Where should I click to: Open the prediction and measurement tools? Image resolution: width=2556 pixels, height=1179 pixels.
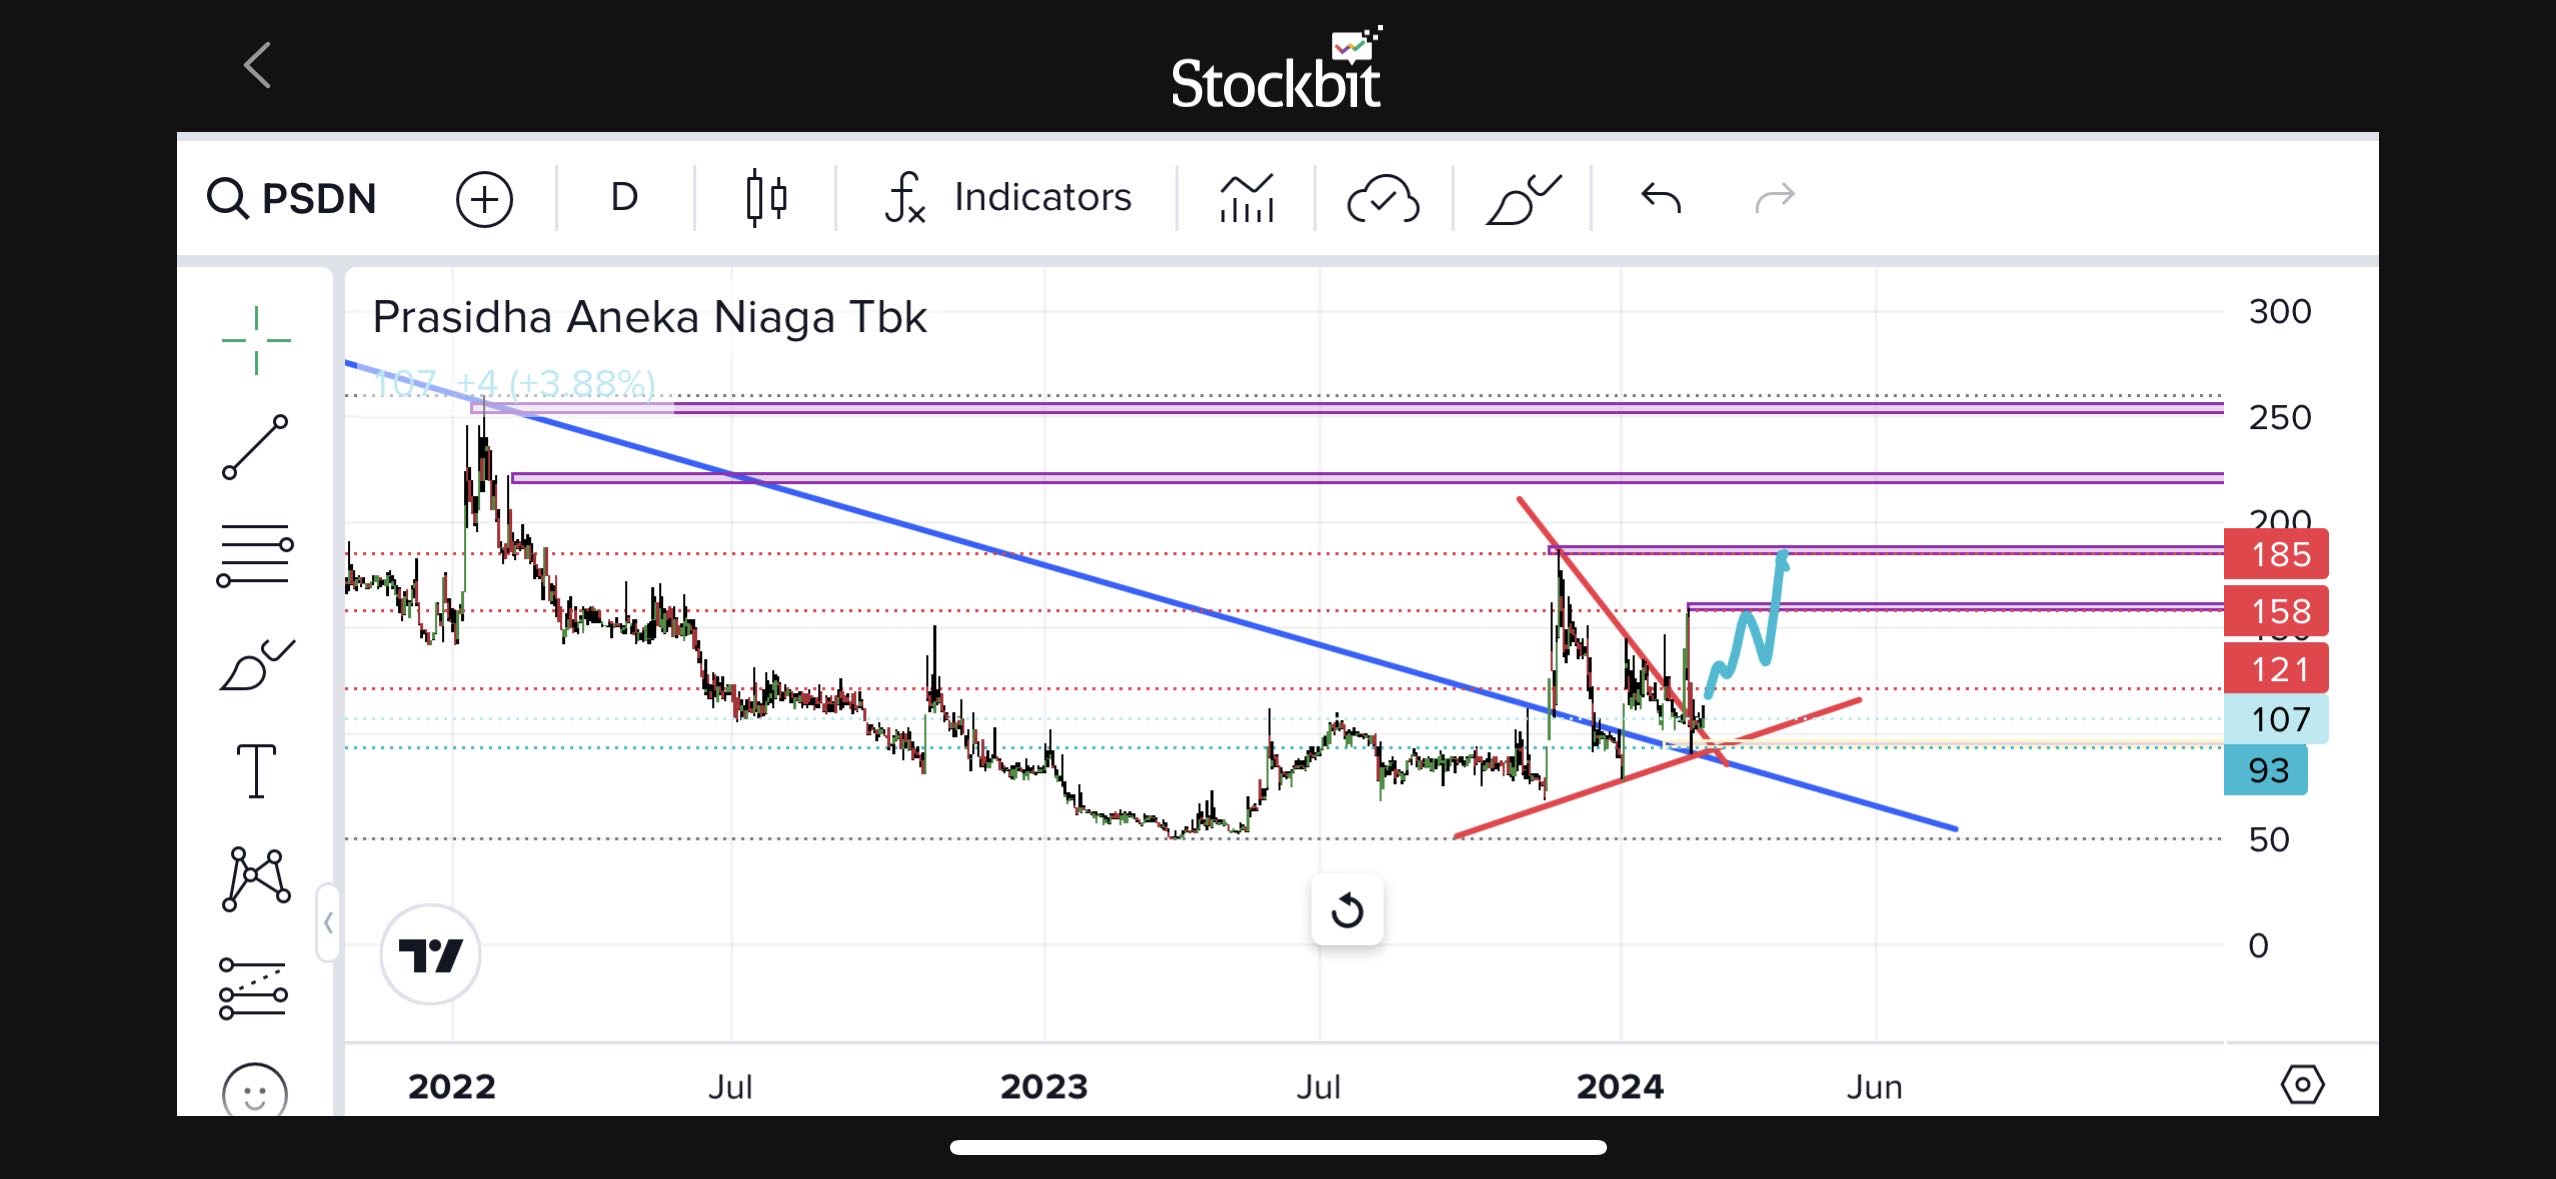[253, 989]
